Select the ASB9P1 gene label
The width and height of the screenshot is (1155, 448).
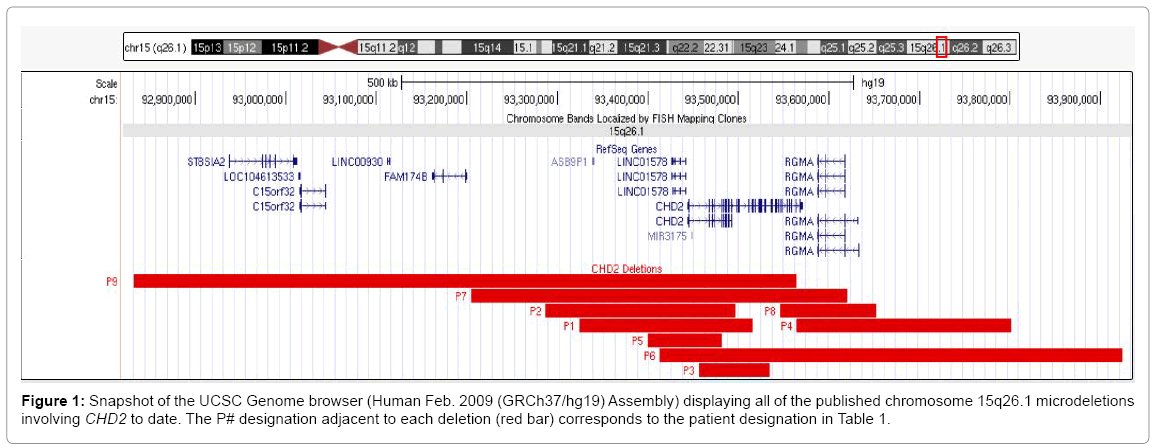point(570,161)
